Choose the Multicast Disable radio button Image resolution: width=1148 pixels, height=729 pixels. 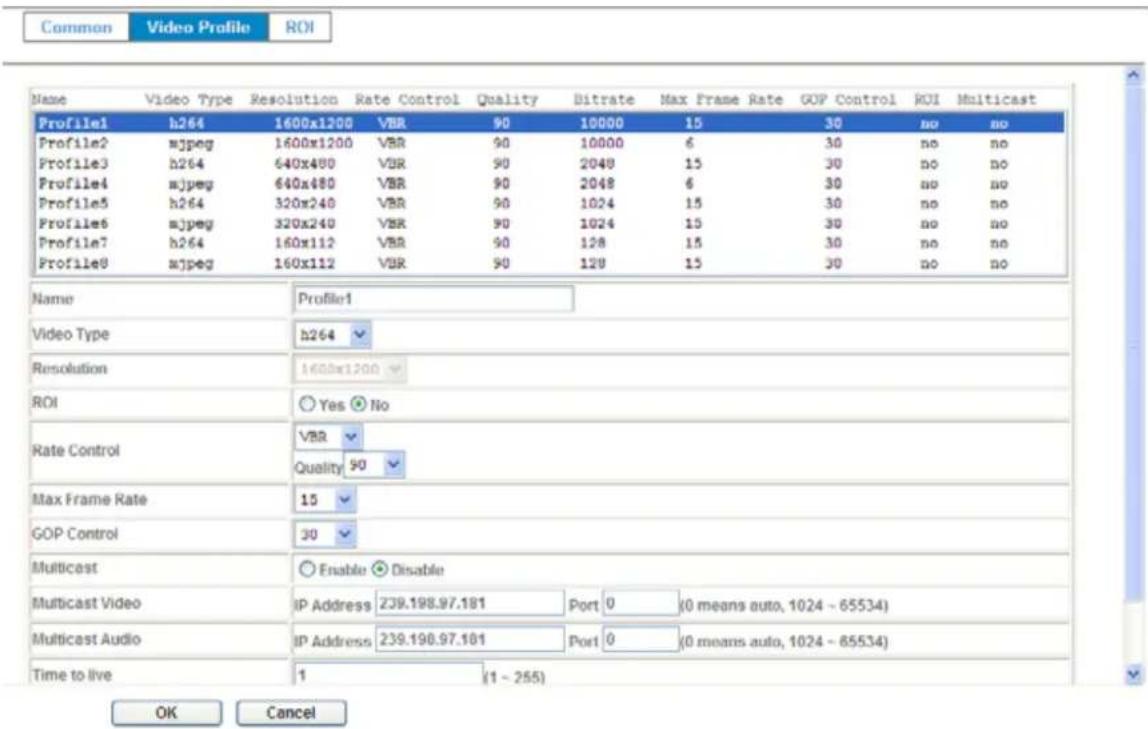pyautogui.click(x=379, y=569)
